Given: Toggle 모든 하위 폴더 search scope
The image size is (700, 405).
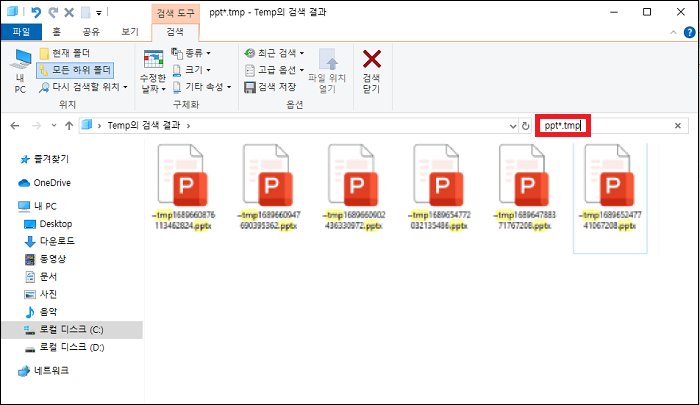Looking at the screenshot, I should [75, 70].
